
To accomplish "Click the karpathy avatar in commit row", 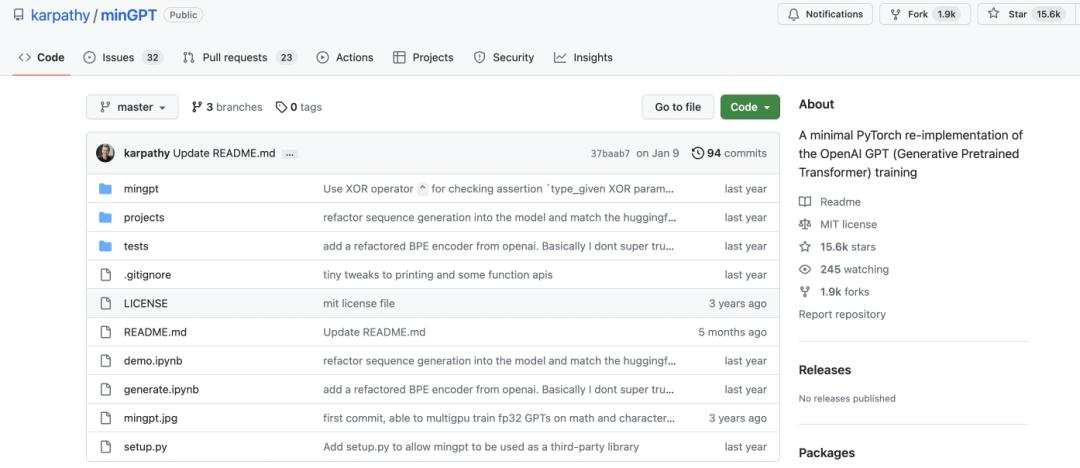I will [x=105, y=153].
